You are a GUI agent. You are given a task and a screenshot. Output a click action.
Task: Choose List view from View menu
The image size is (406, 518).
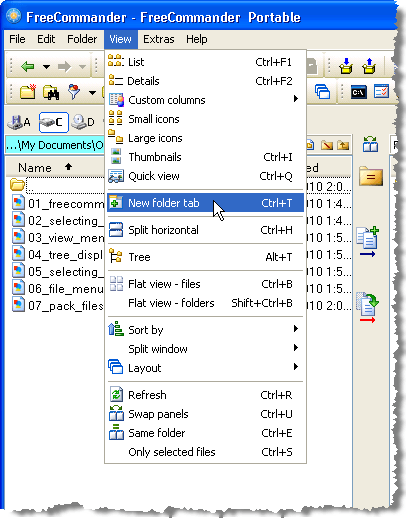click(x=205, y=62)
